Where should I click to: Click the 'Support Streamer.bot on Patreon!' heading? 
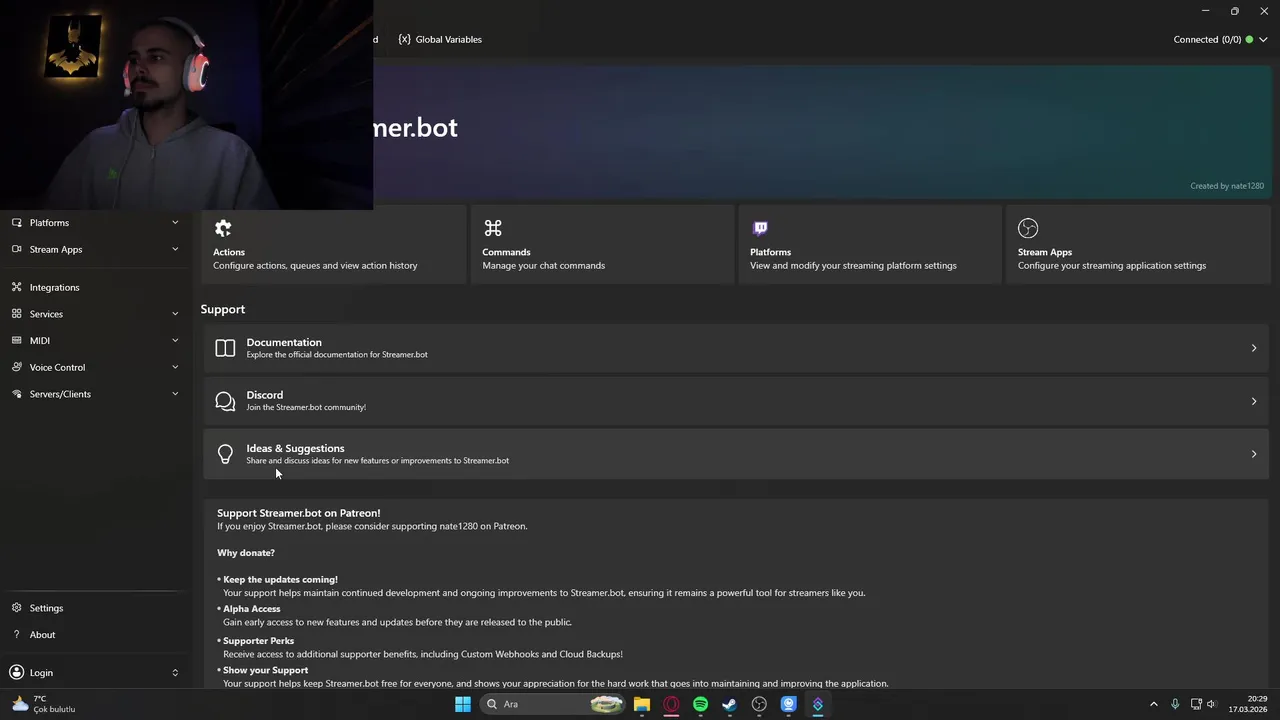299,513
